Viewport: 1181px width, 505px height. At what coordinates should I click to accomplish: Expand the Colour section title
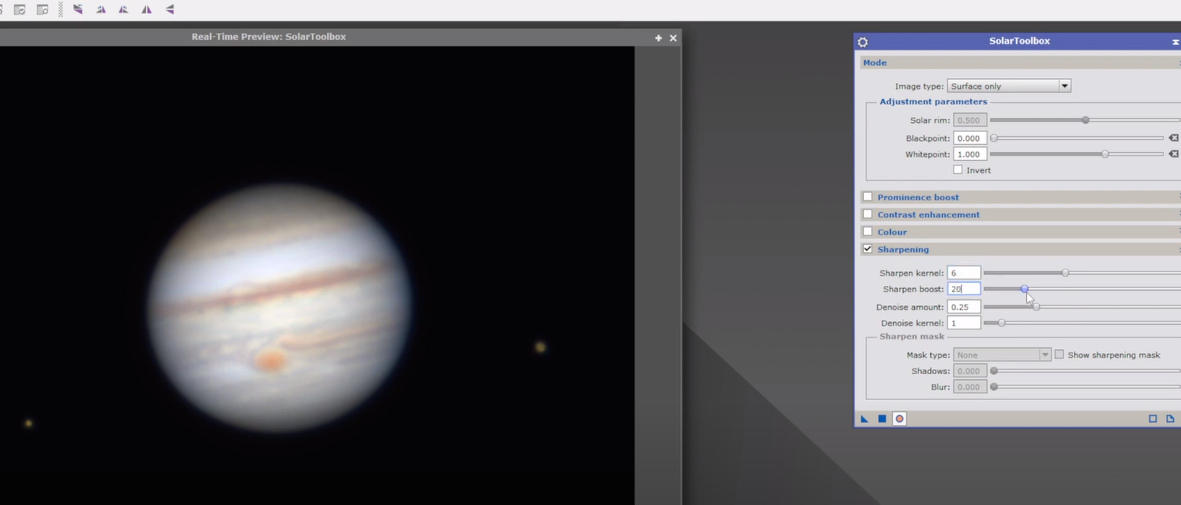(x=892, y=232)
